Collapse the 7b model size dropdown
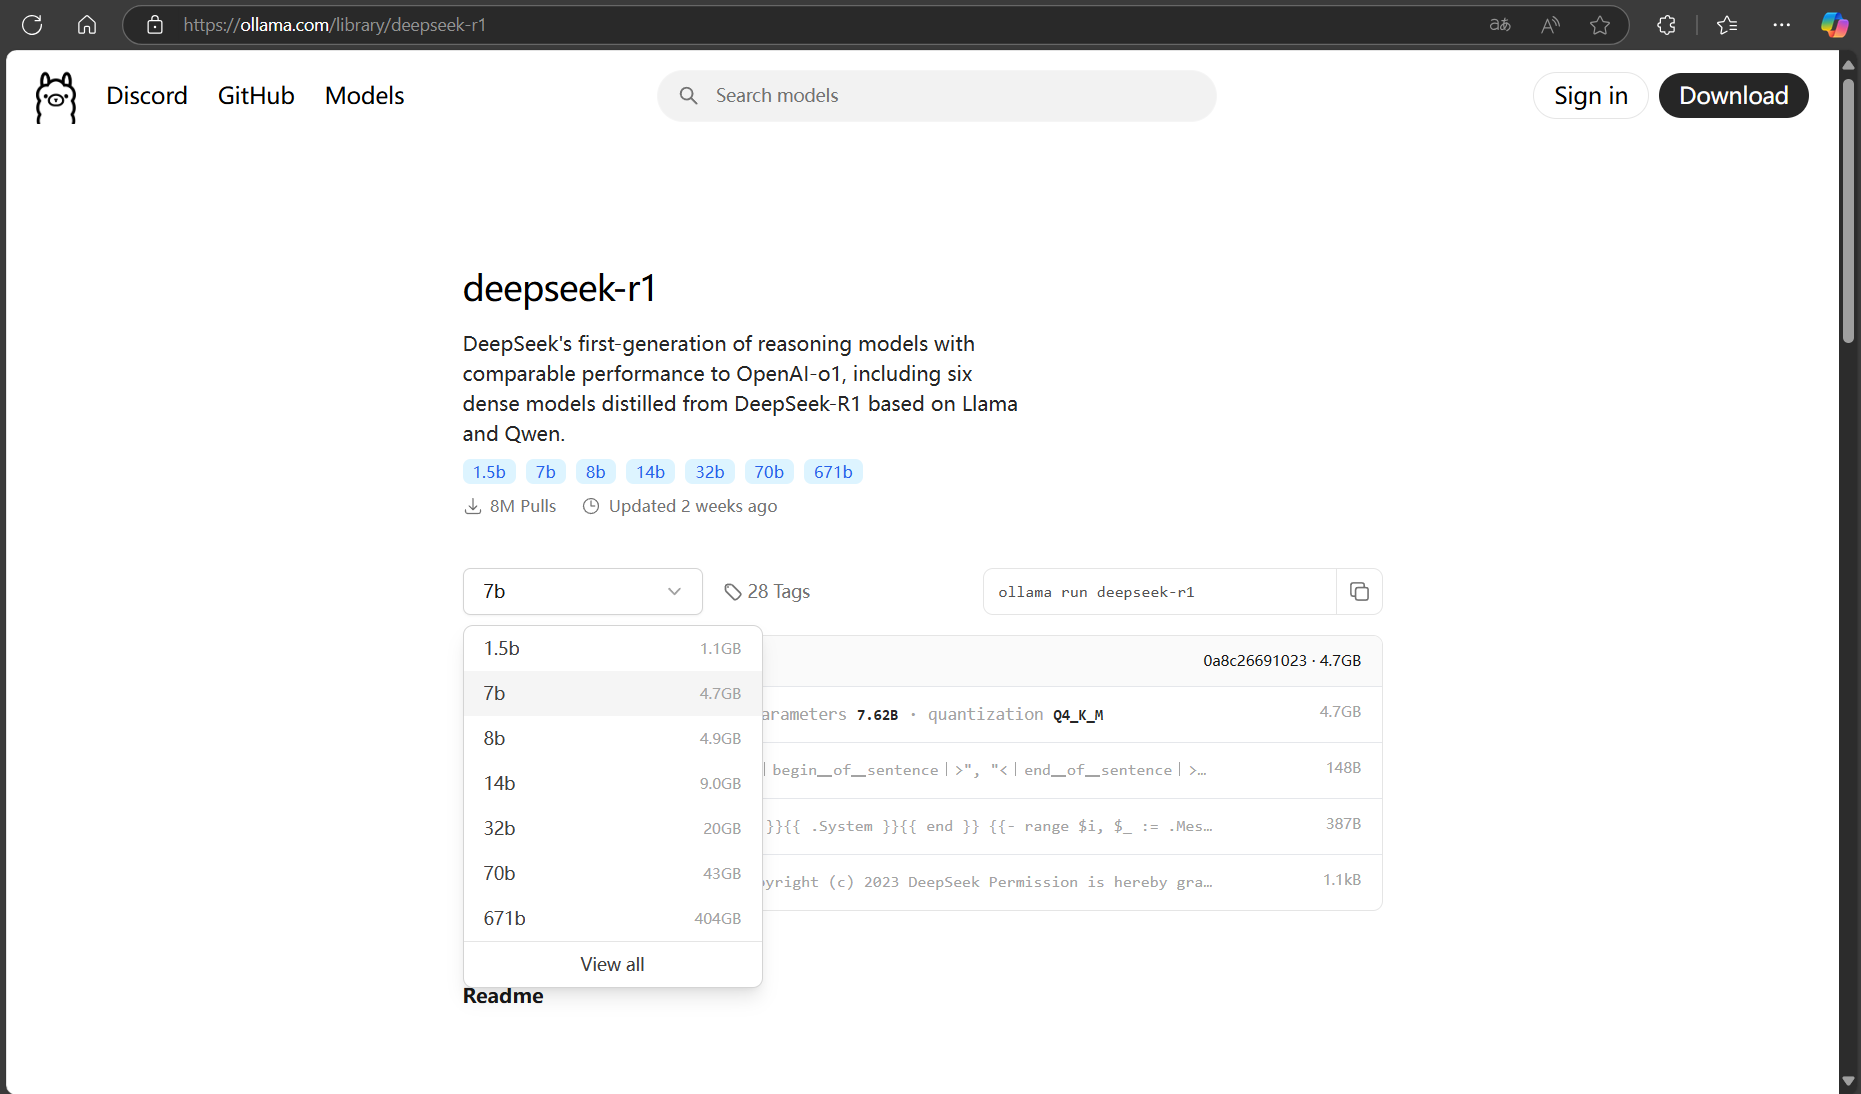 tap(583, 592)
